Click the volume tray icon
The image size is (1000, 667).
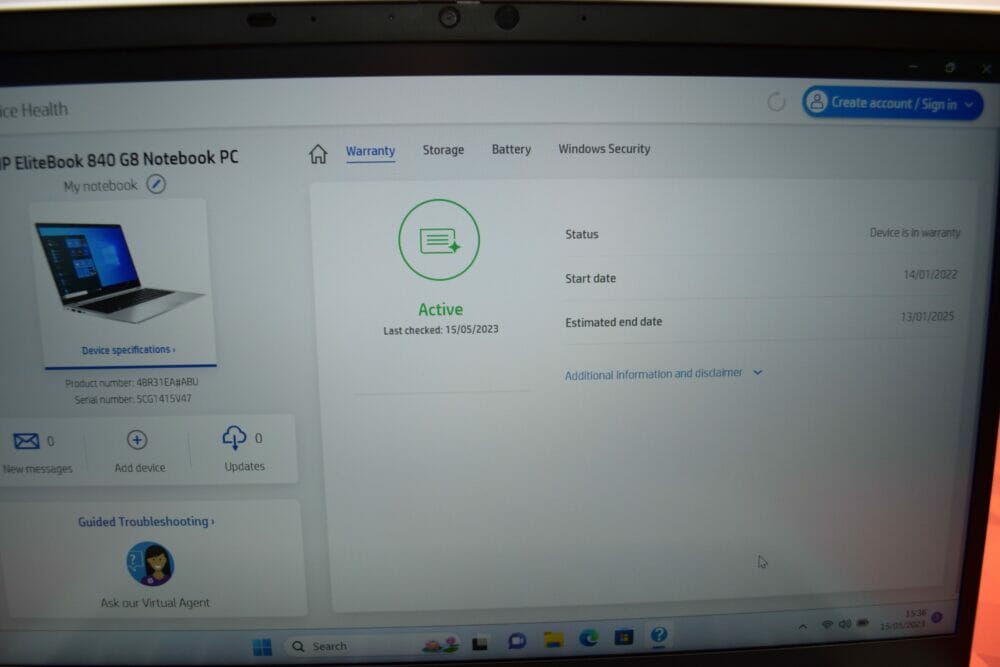point(845,624)
